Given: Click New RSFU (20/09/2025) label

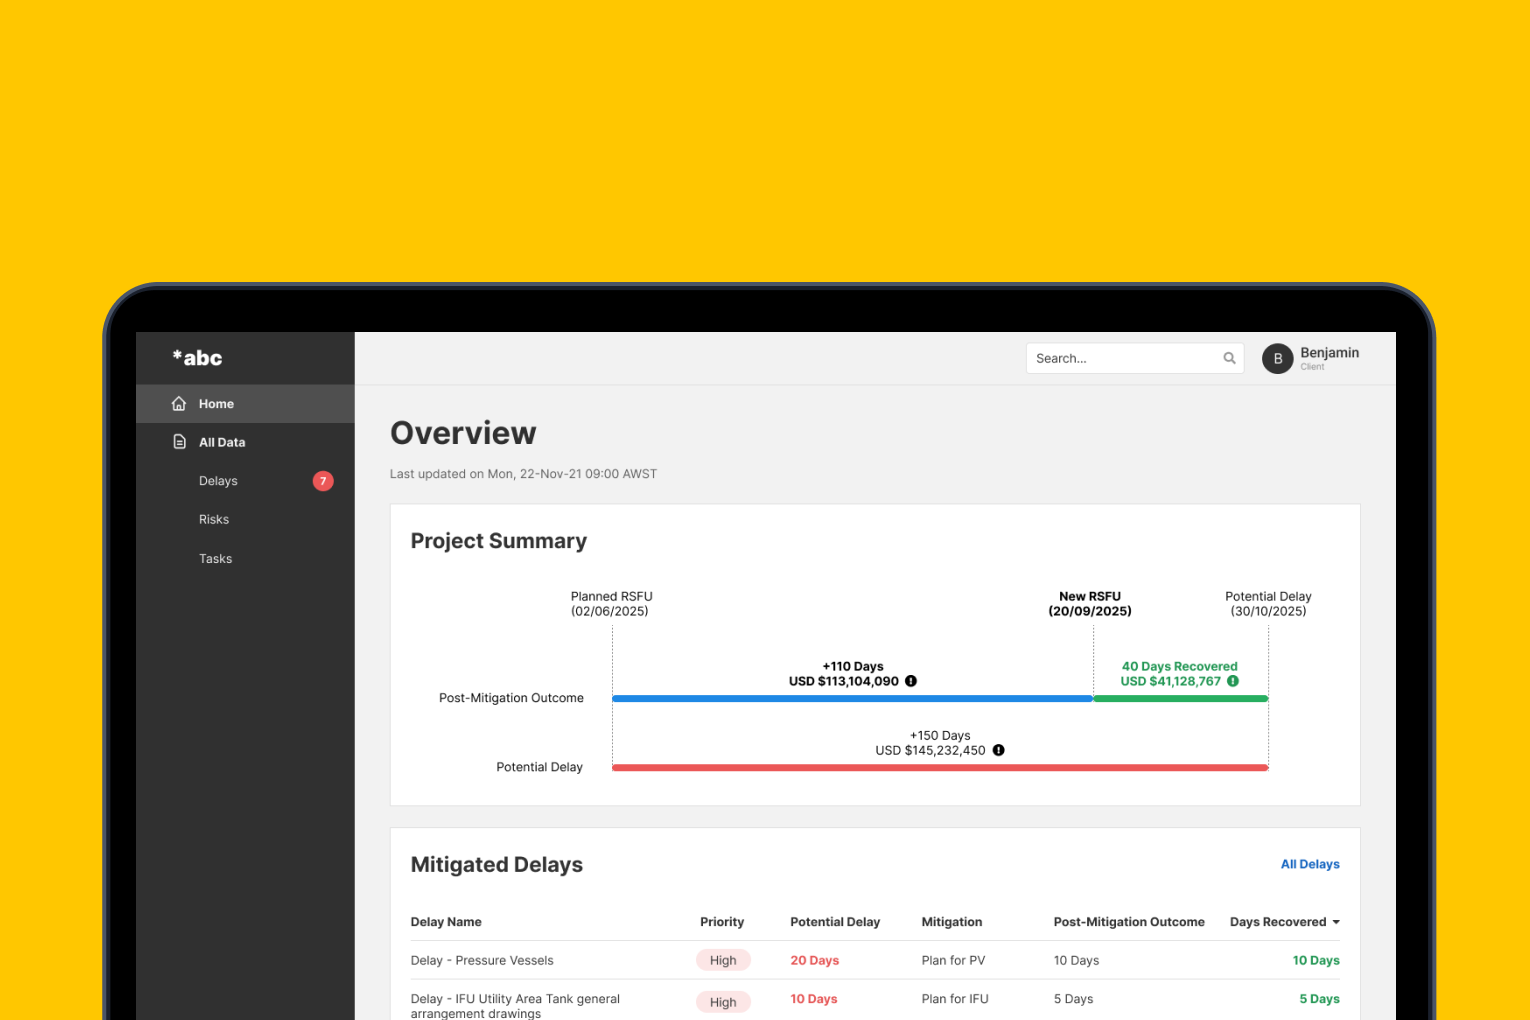Looking at the screenshot, I should [1090, 604].
